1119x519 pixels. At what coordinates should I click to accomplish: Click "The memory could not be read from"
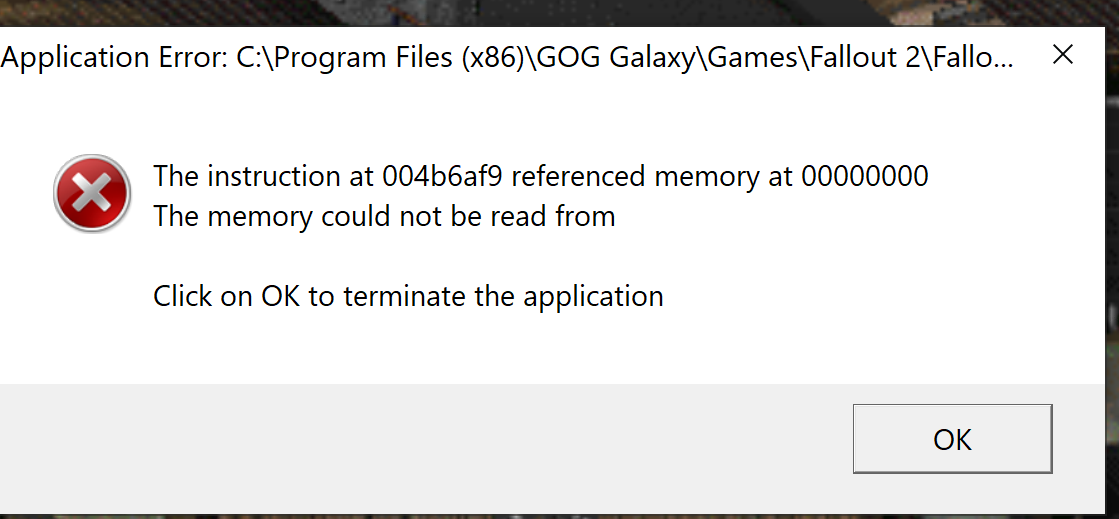[x=384, y=216]
